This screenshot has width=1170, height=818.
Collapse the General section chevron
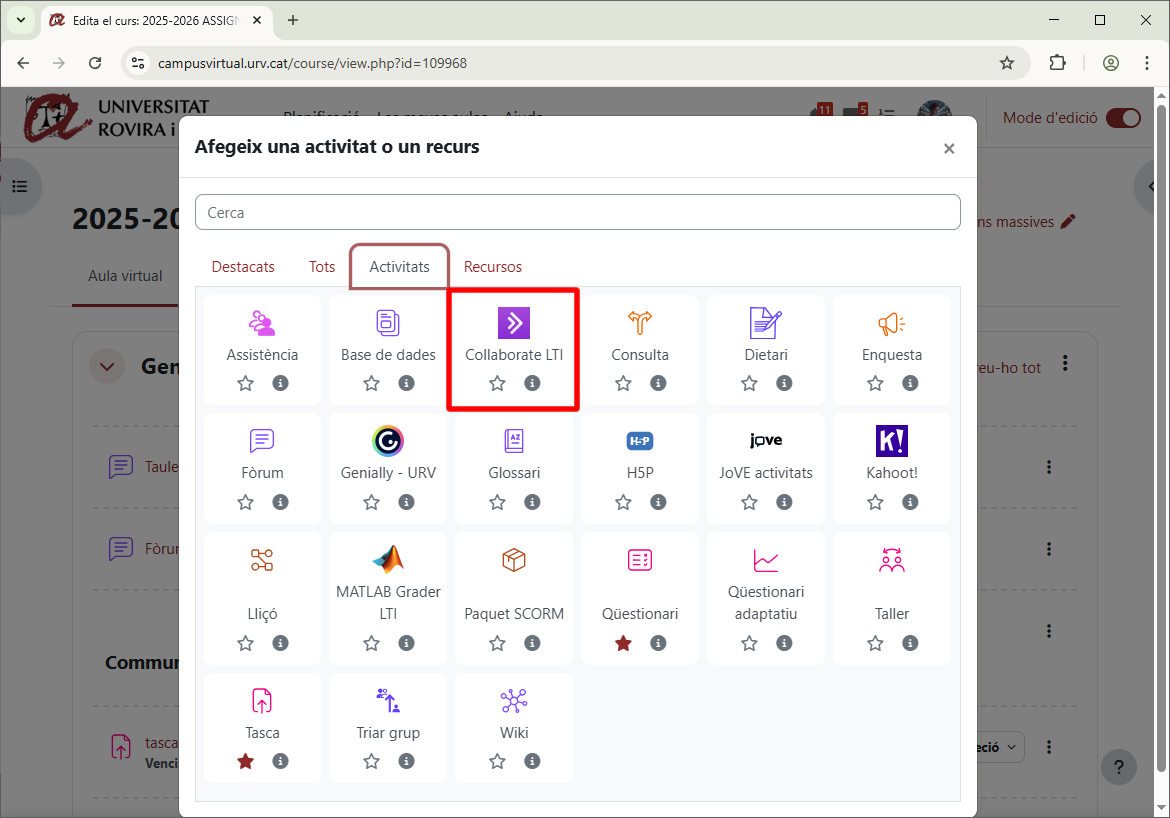(107, 367)
